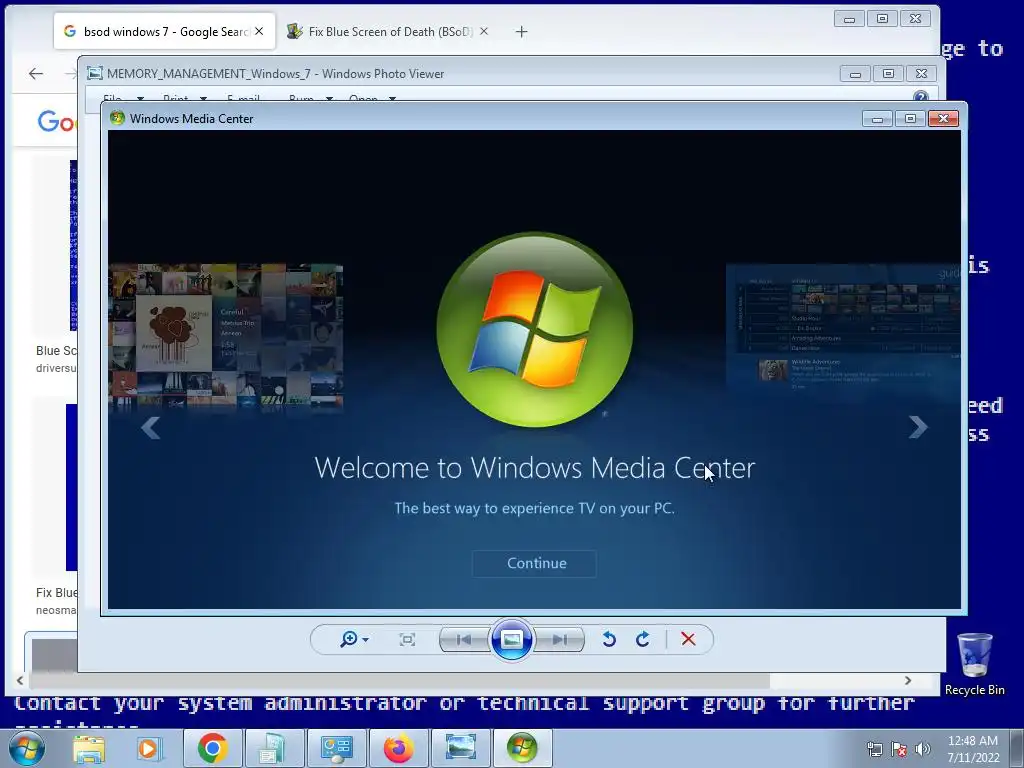Screen dimensions: 1024x768
Task: Play slide show in Photo Viewer
Action: point(511,639)
